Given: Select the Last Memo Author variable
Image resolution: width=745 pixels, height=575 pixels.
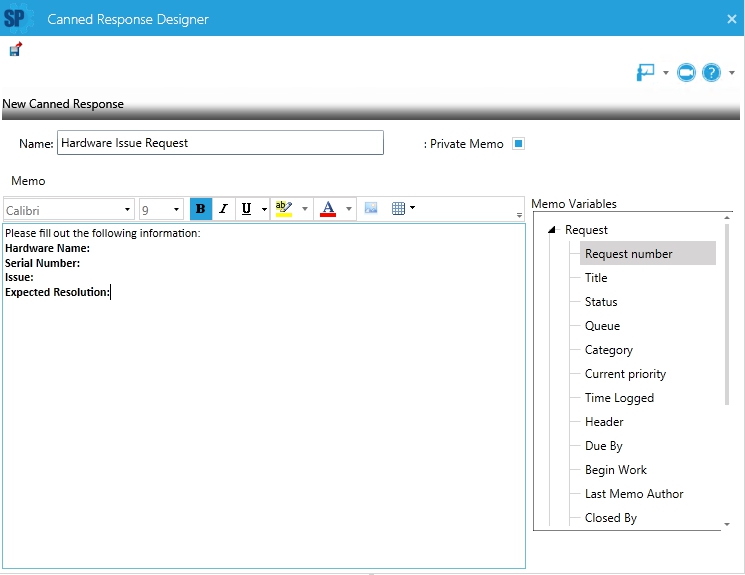Looking at the screenshot, I should (634, 494).
